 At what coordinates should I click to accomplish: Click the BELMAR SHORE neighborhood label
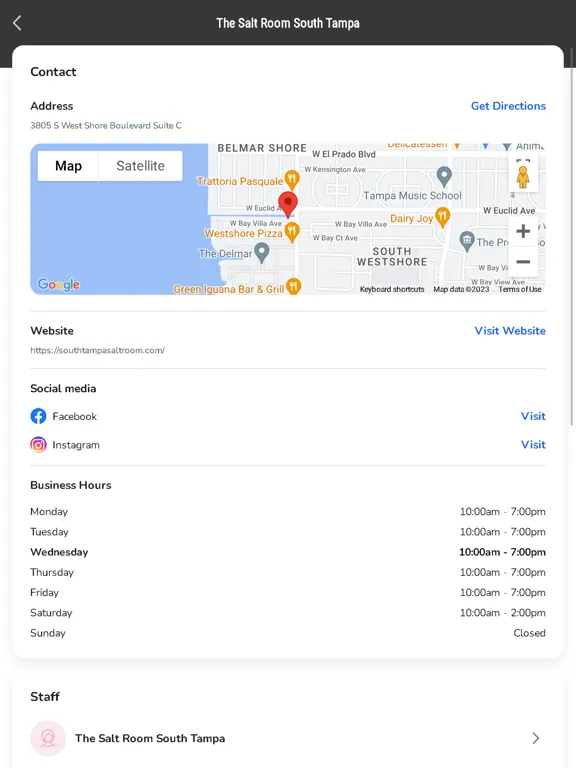[x=262, y=148]
